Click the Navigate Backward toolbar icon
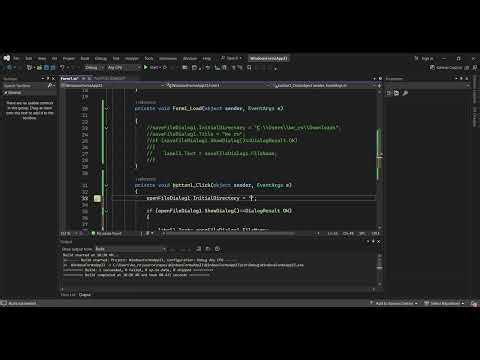Viewport: 480px width, 360px height. click(9, 68)
